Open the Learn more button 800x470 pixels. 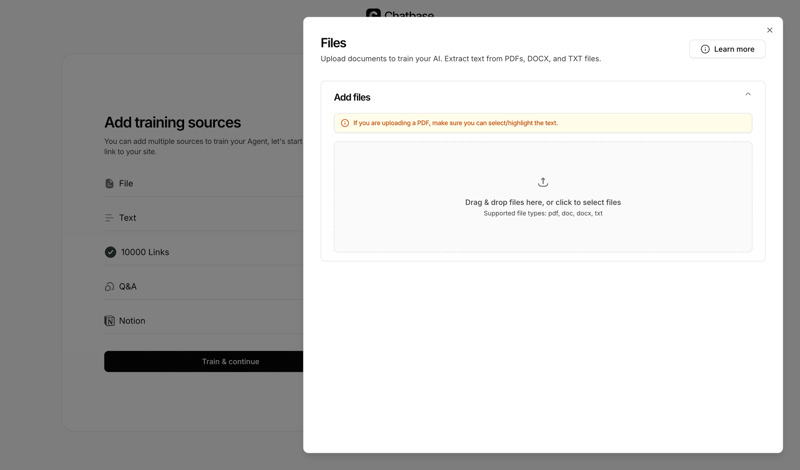click(x=727, y=49)
